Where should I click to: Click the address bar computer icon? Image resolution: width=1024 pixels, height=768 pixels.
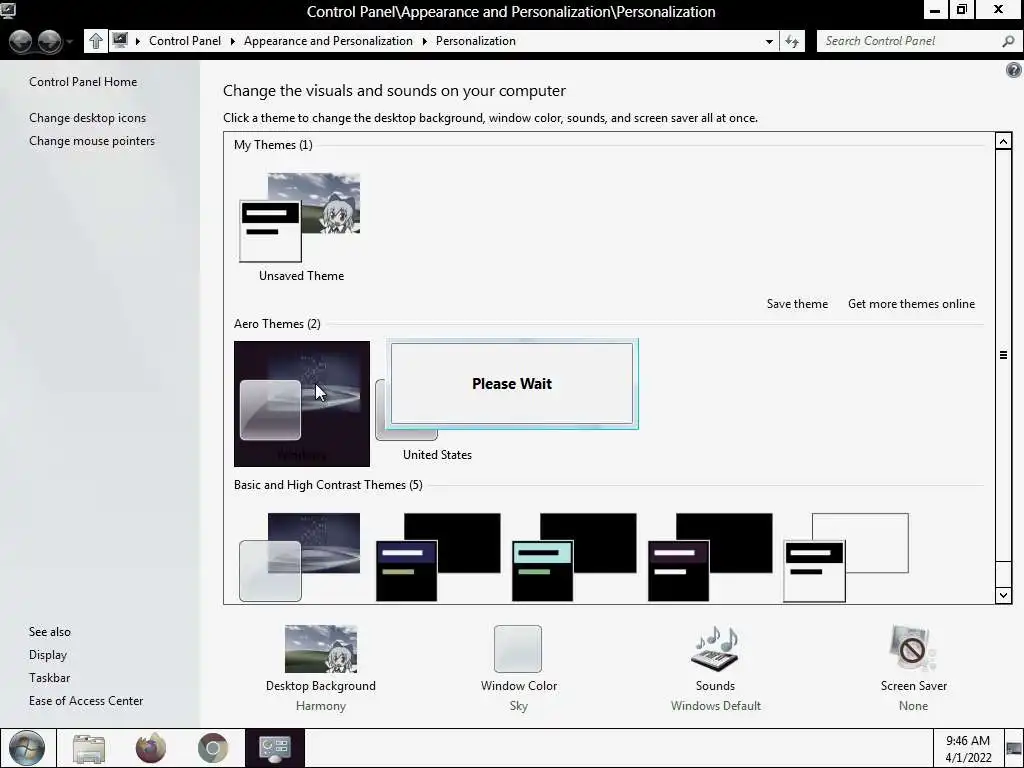(x=120, y=40)
